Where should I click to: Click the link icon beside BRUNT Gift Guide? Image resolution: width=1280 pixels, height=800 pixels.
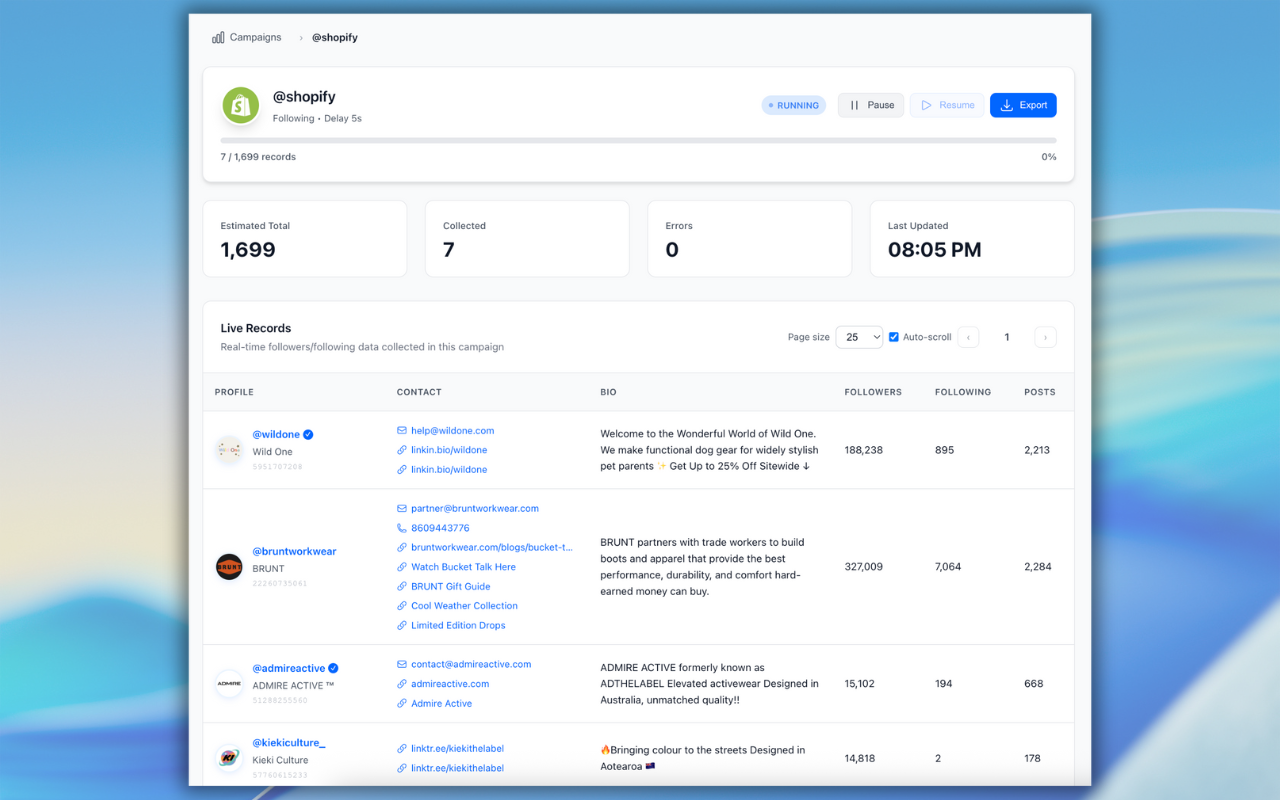tap(402, 587)
